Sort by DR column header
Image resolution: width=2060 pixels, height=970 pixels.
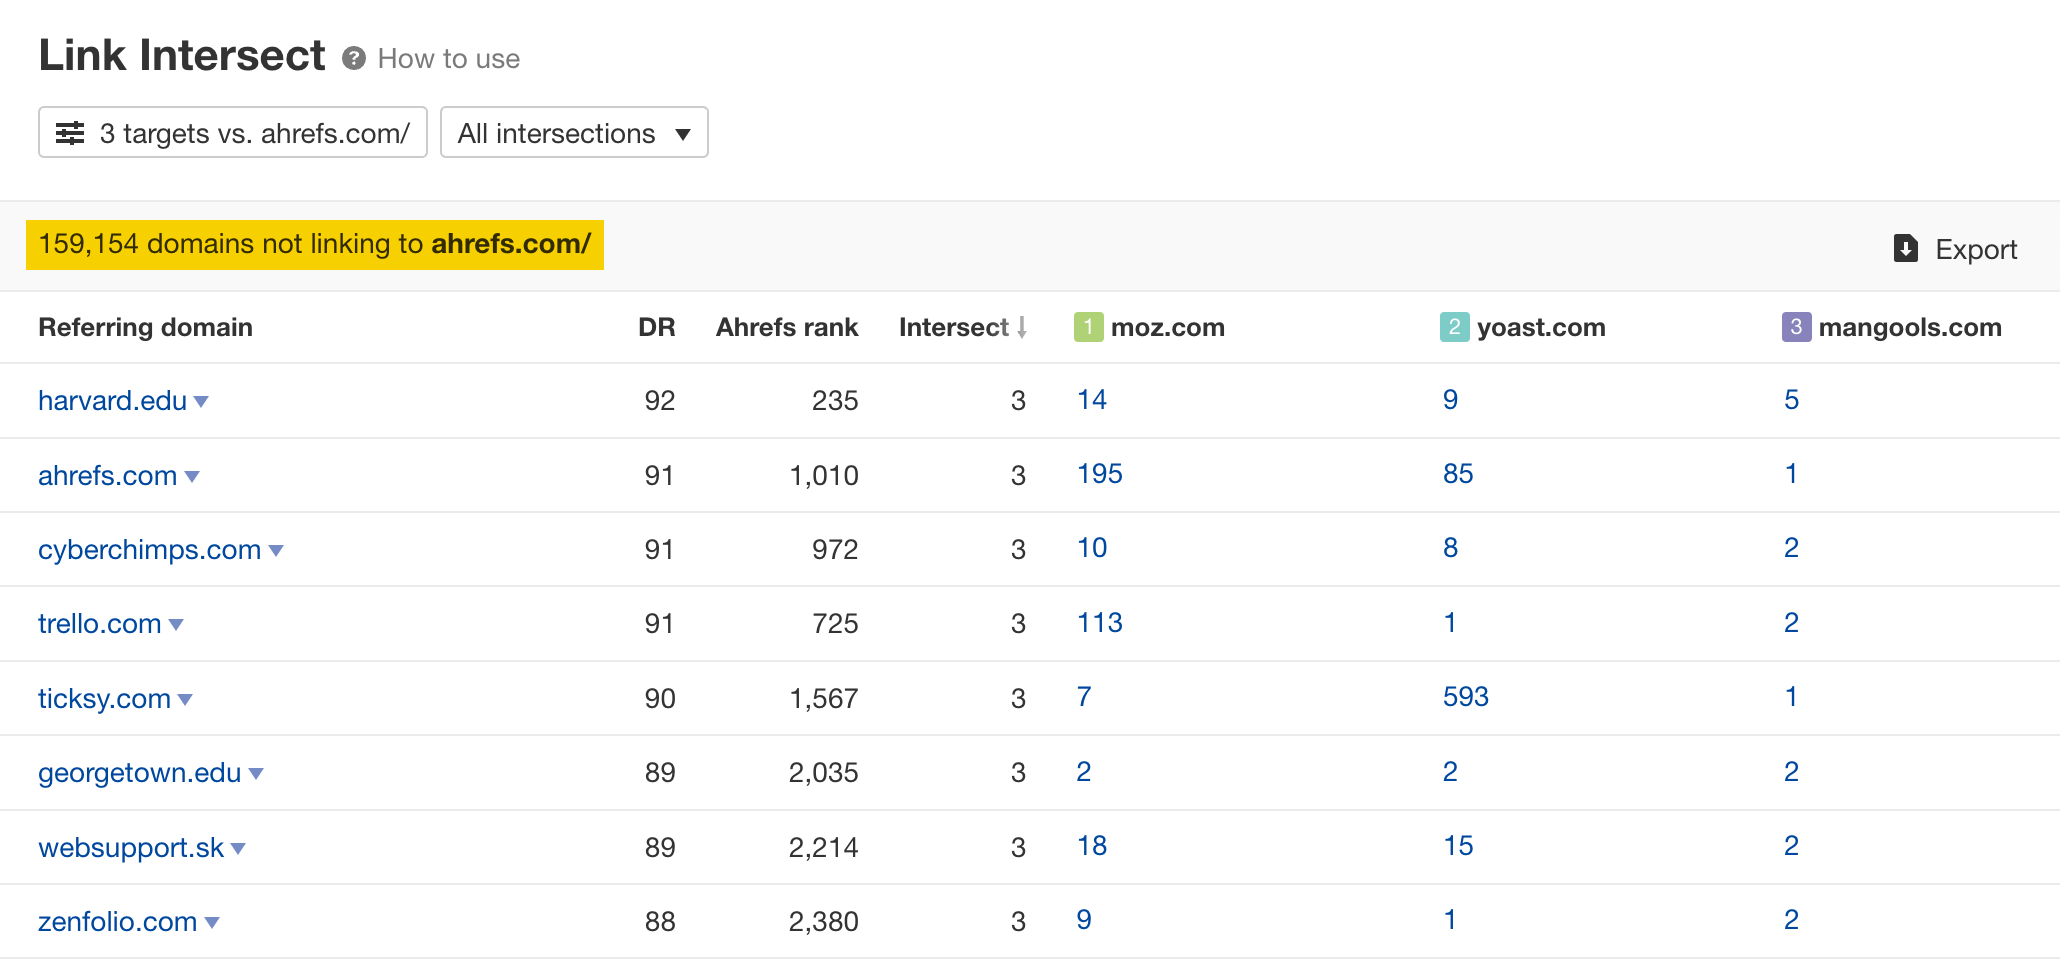656,327
